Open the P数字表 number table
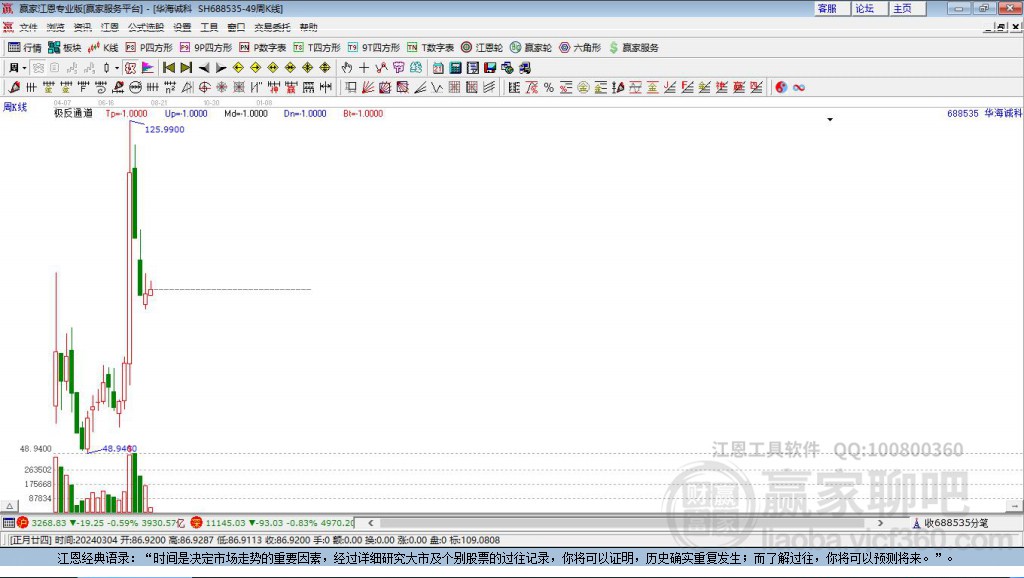The width and height of the screenshot is (1024, 578). [263, 48]
